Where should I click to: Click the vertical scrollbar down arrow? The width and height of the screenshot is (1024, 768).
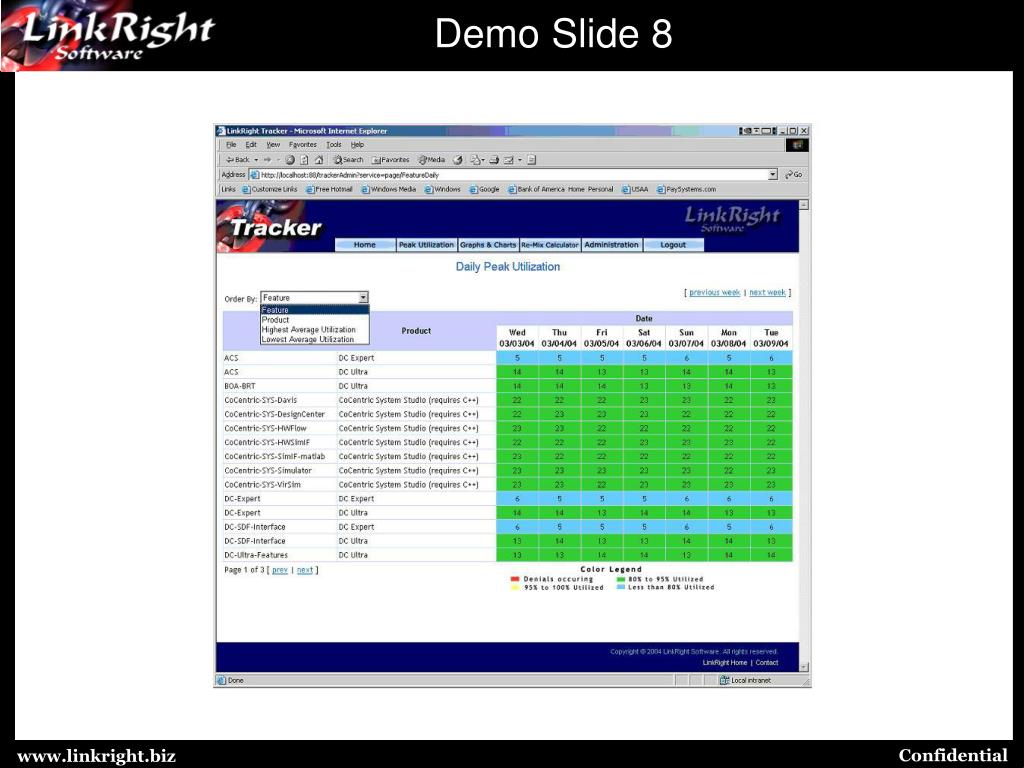(x=804, y=667)
